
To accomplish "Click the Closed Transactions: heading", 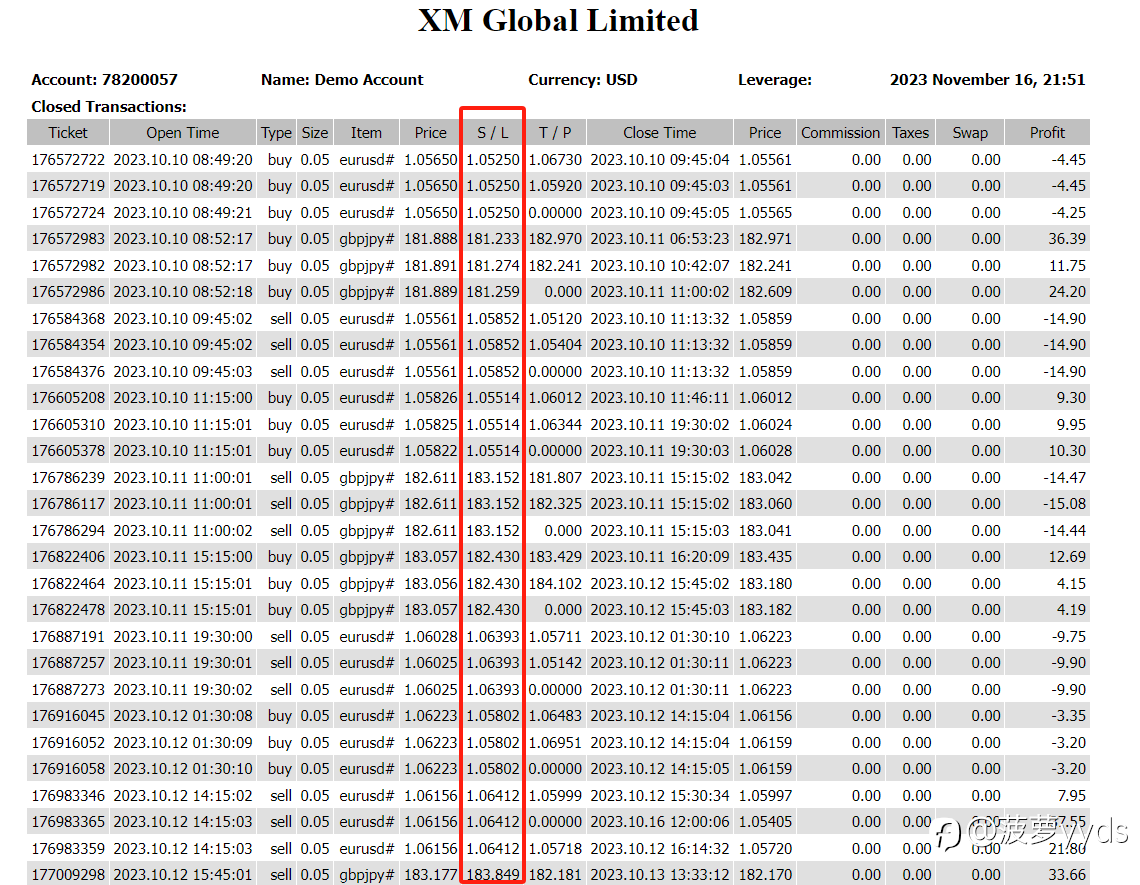I will point(108,106).
